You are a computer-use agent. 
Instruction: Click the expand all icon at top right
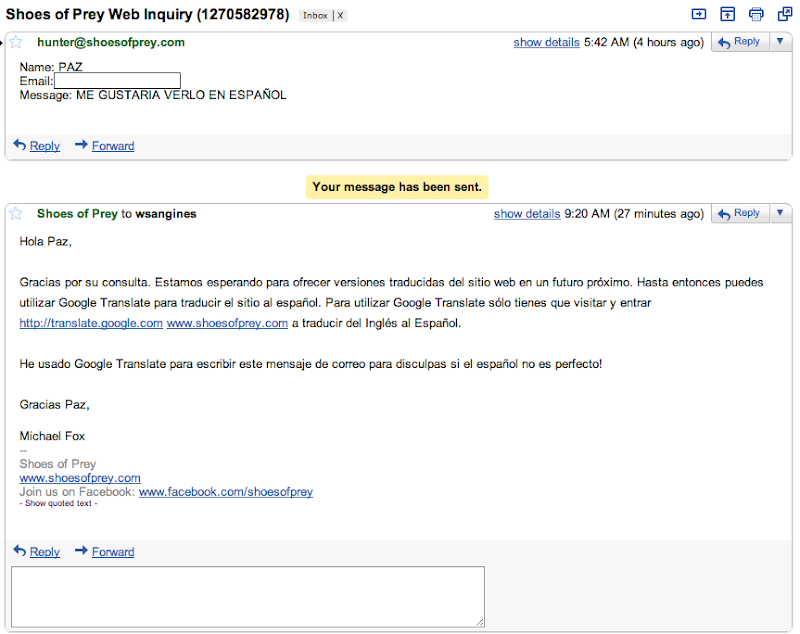tap(728, 14)
